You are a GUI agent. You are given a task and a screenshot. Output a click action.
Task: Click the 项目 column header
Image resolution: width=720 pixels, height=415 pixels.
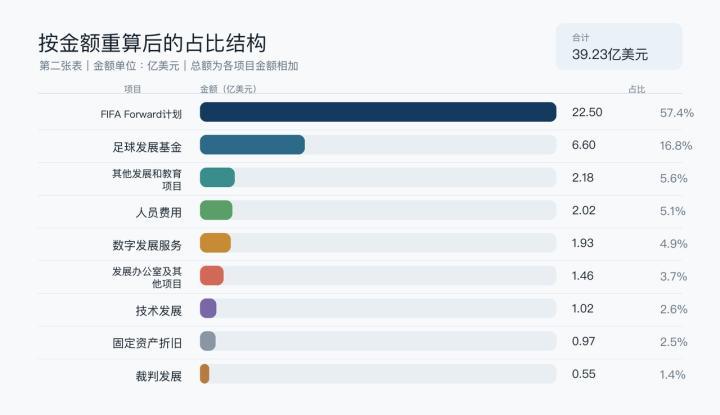(x=133, y=89)
